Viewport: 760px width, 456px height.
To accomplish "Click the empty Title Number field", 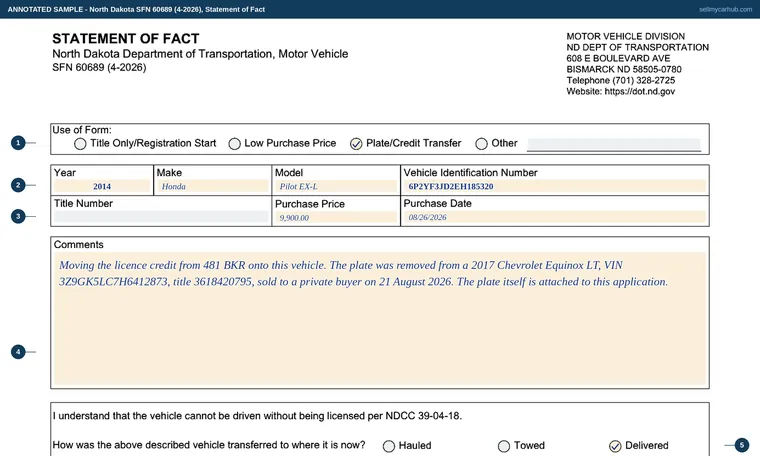I will point(161,217).
